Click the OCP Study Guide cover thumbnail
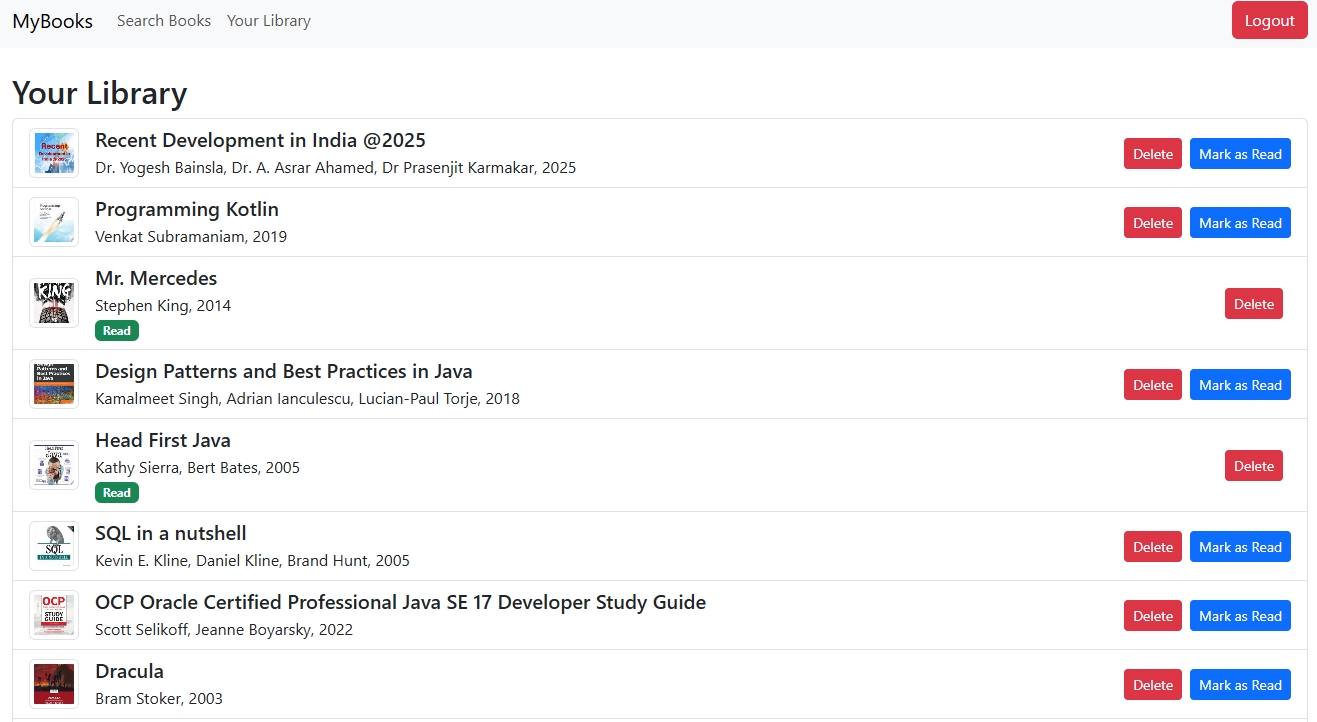The image size is (1317, 722). coord(54,615)
